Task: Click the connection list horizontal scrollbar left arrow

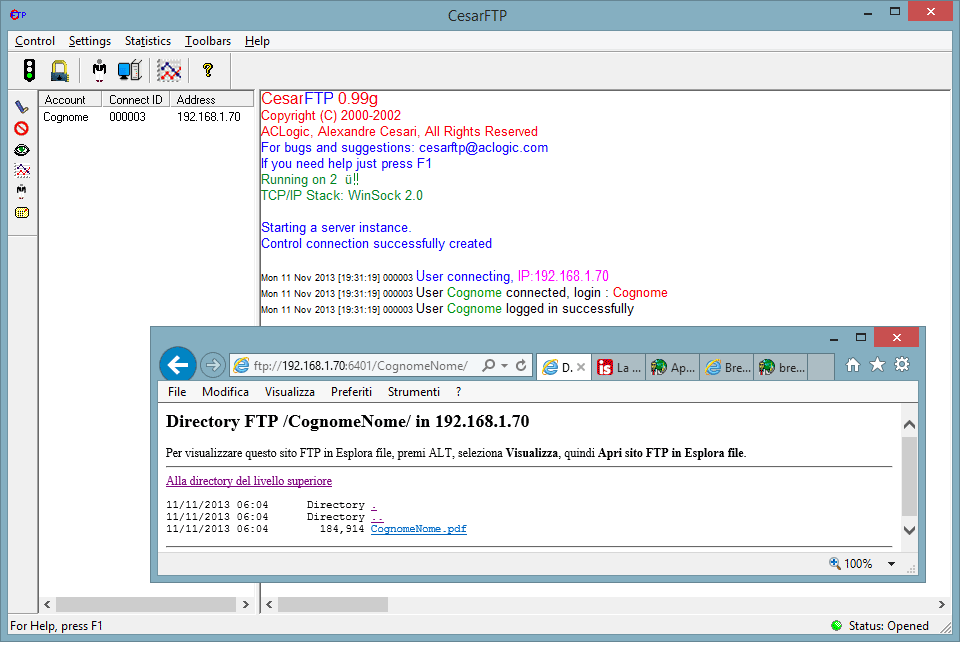Action: 47,604
